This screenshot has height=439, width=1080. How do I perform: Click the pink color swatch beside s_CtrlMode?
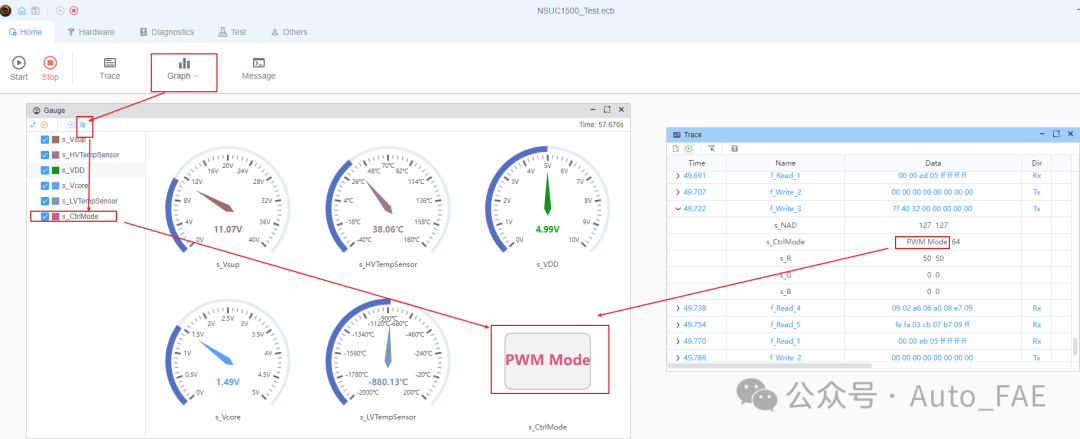56,216
